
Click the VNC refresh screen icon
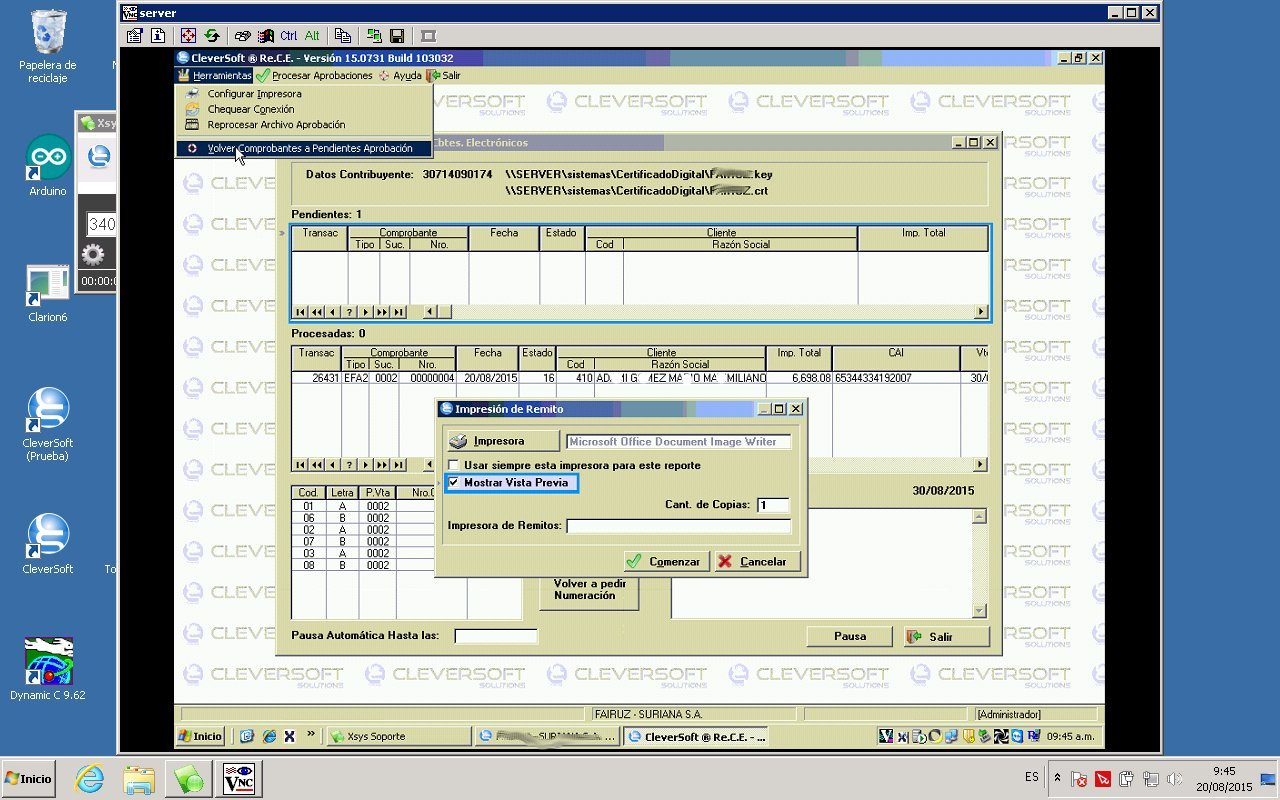pos(211,36)
